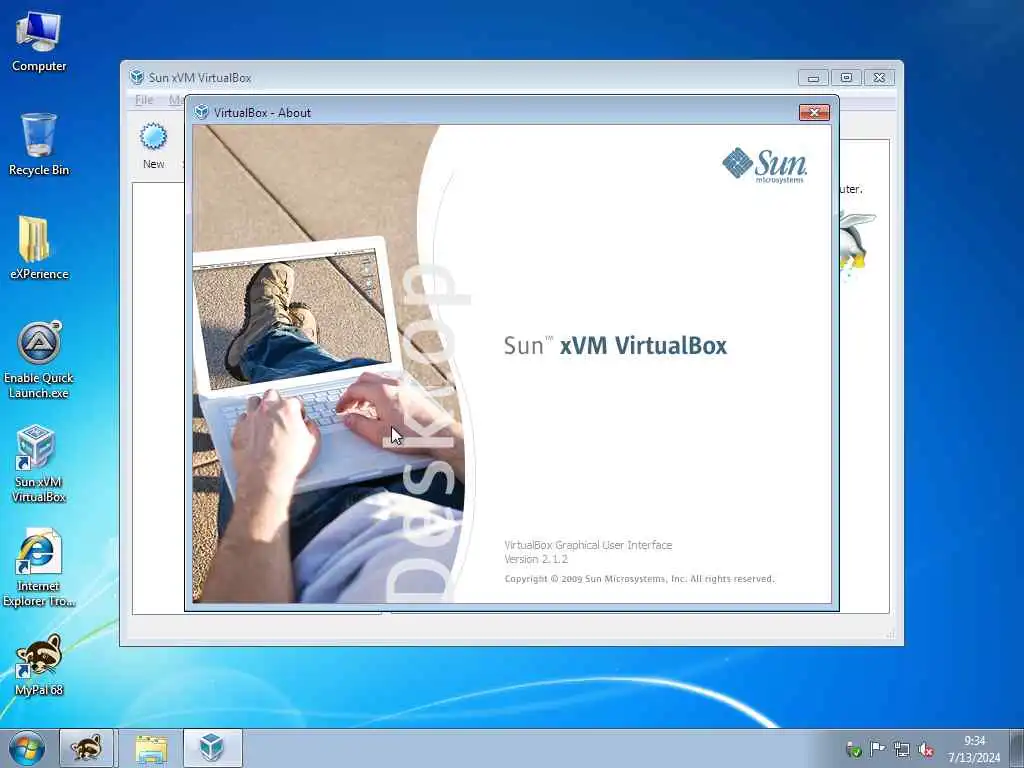Click the MyPal raccoon taskbar button

click(x=86, y=748)
